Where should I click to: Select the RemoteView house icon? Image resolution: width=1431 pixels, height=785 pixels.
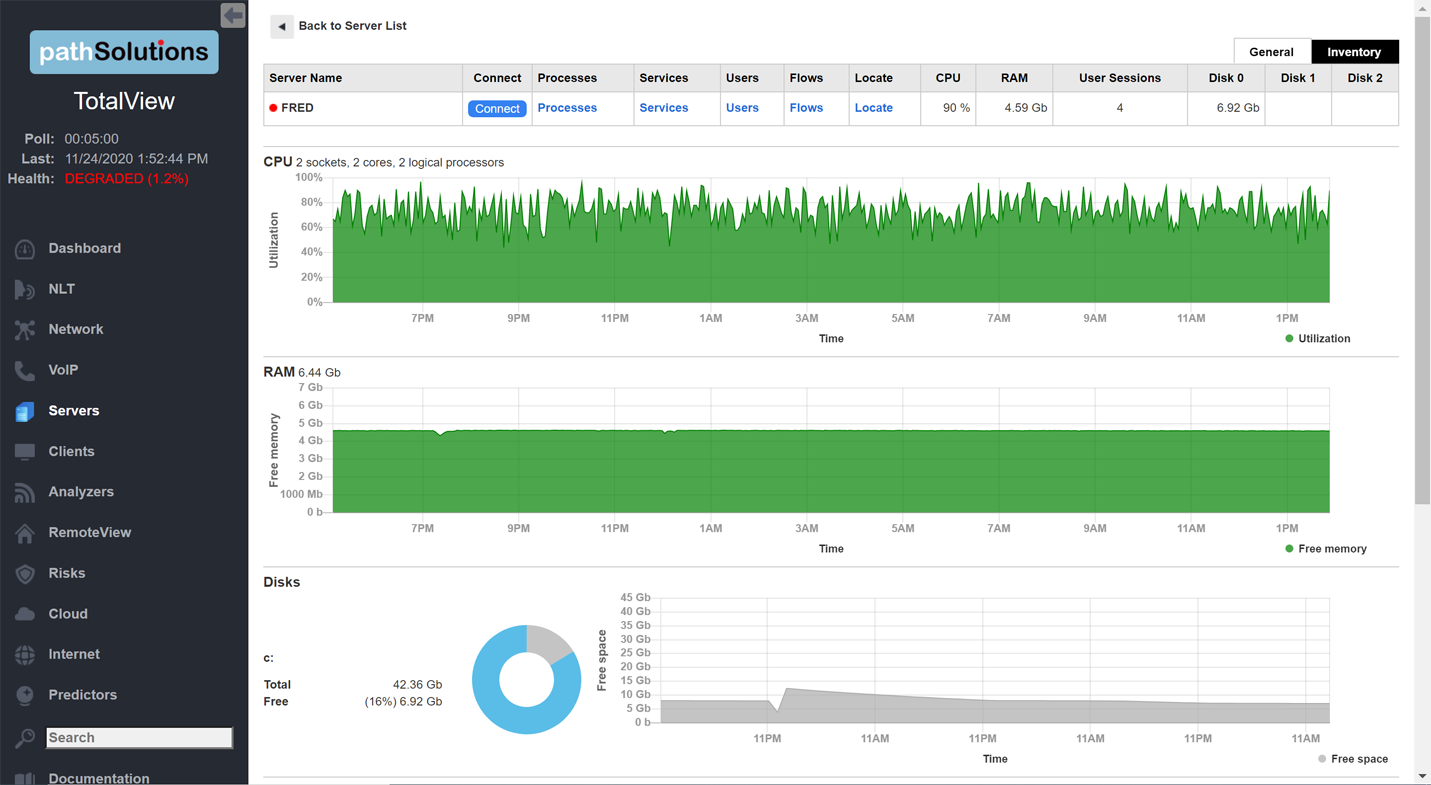[25, 533]
